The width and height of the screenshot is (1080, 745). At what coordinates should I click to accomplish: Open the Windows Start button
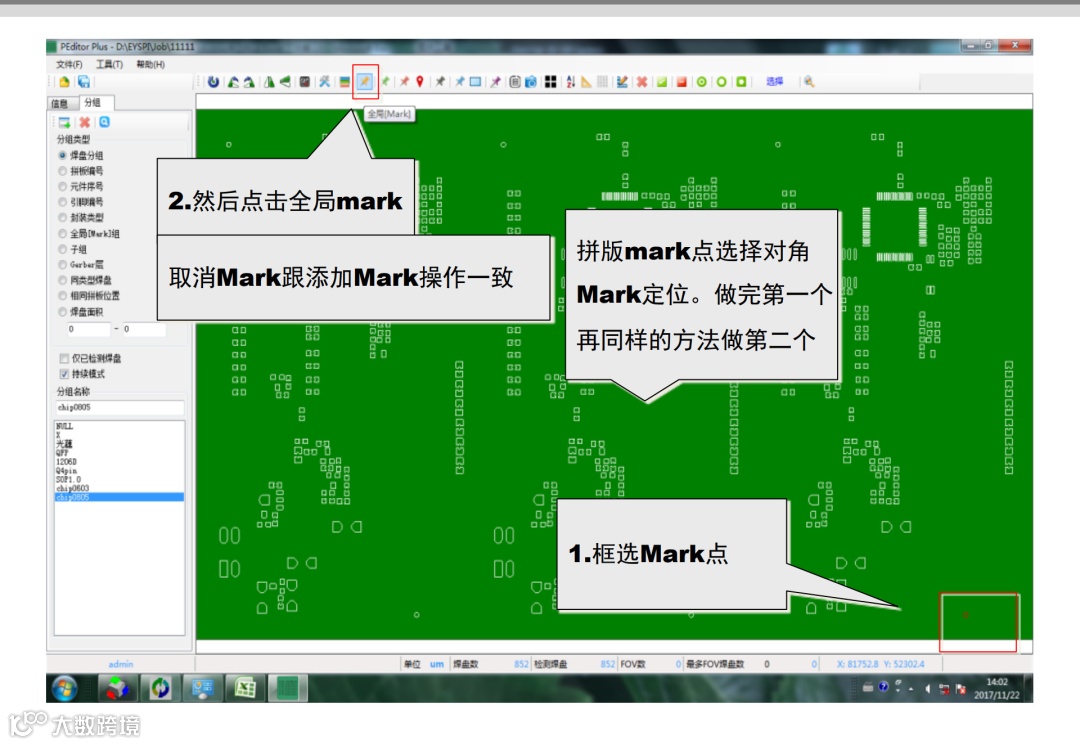click(65, 688)
